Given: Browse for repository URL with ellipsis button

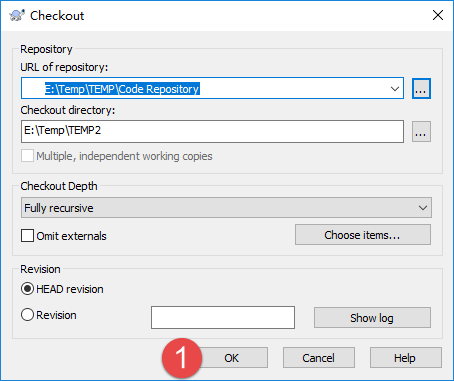Looking at the screenshot, I should [421, 89].
